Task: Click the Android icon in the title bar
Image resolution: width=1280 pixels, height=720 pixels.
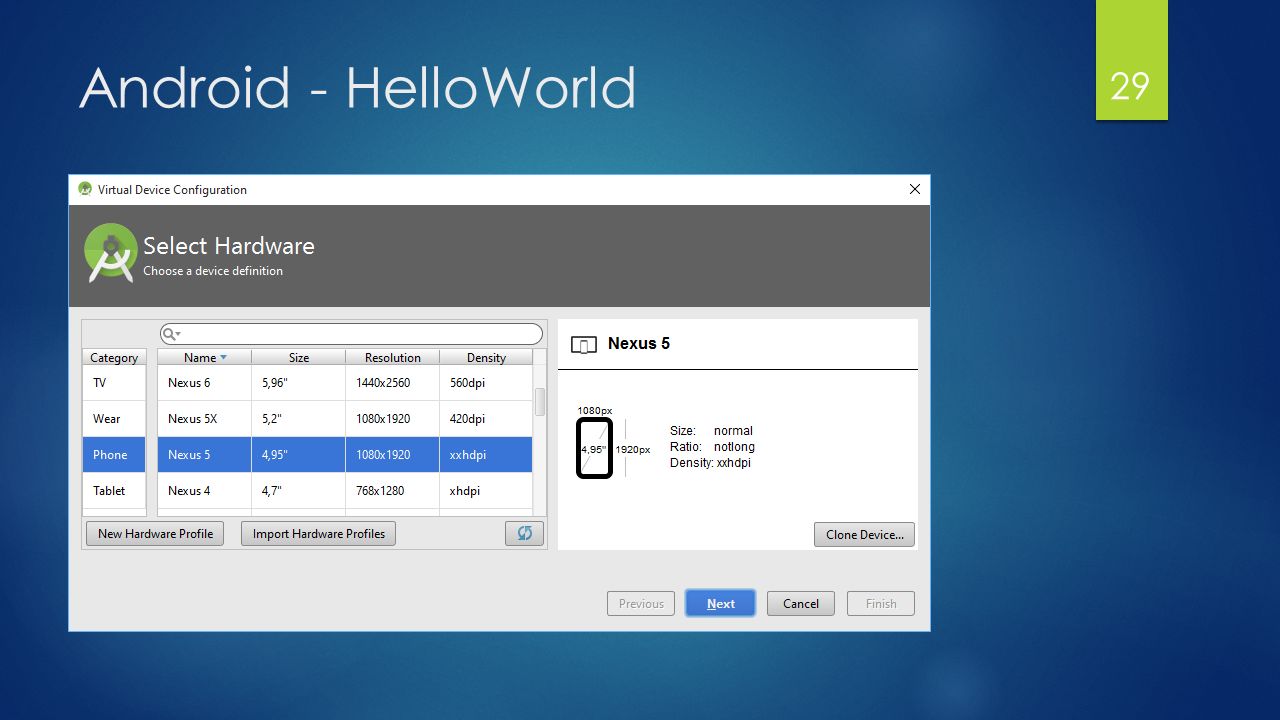Action: click(x=85, y=189)
